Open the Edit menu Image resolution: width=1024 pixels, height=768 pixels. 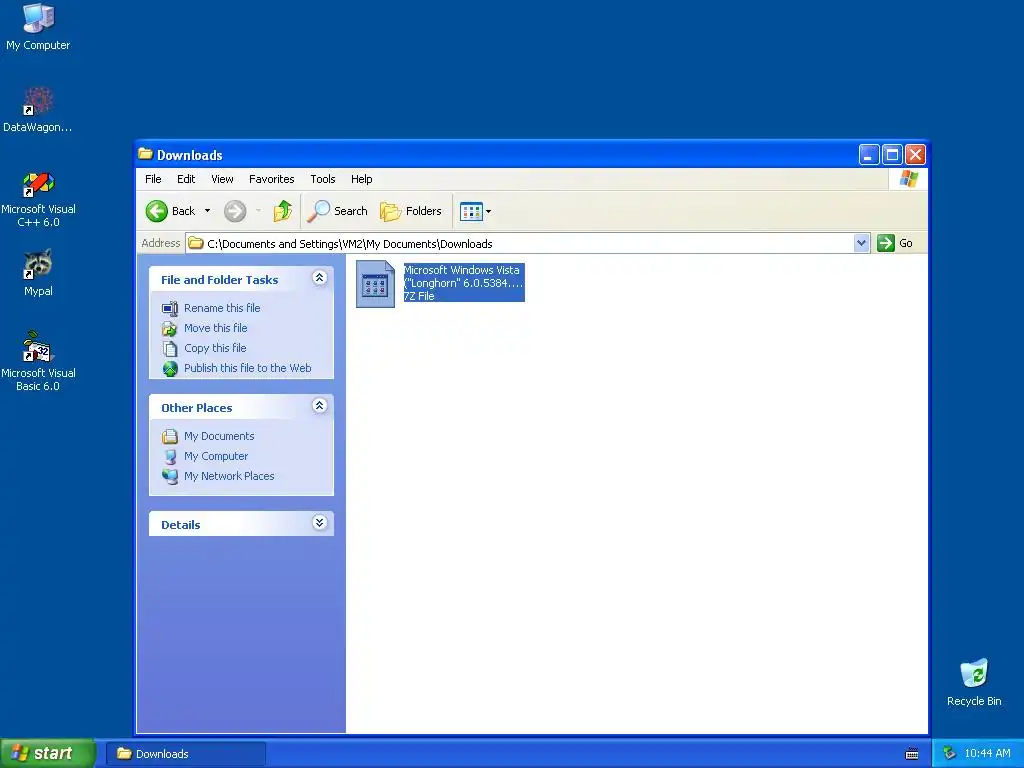click(x=186, y=179)
